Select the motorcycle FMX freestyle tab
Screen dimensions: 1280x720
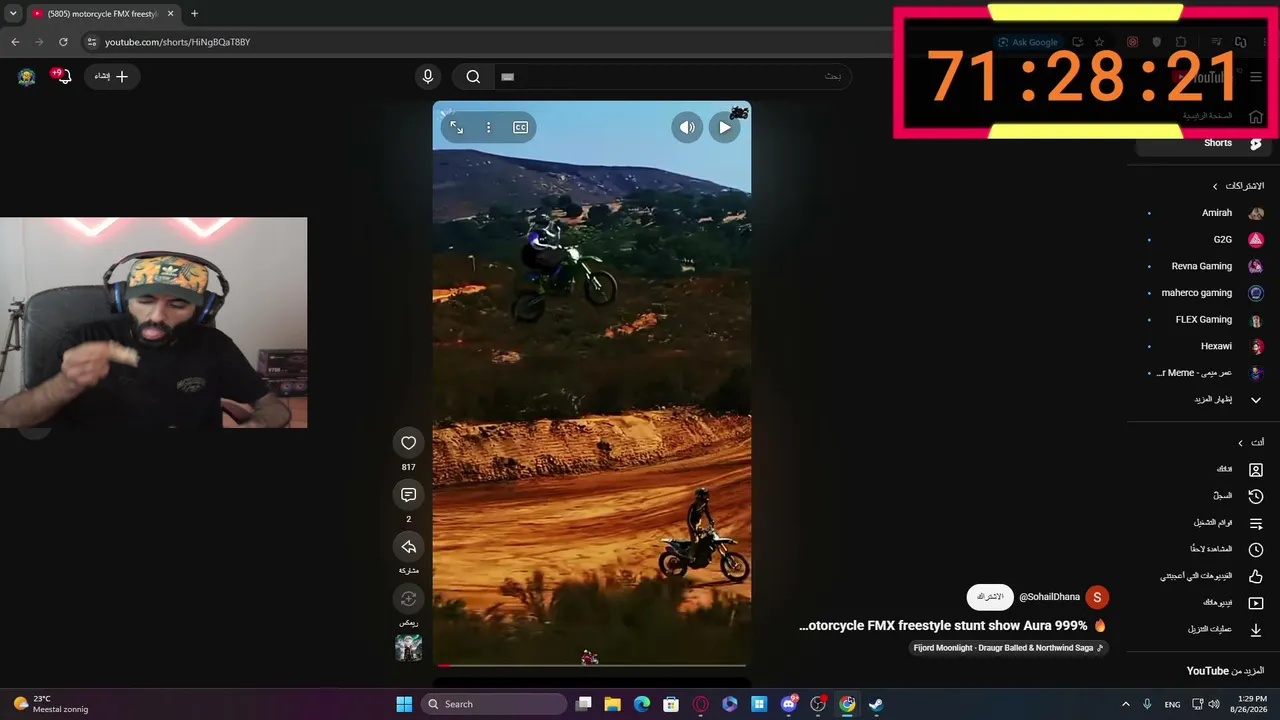(103, 14)
